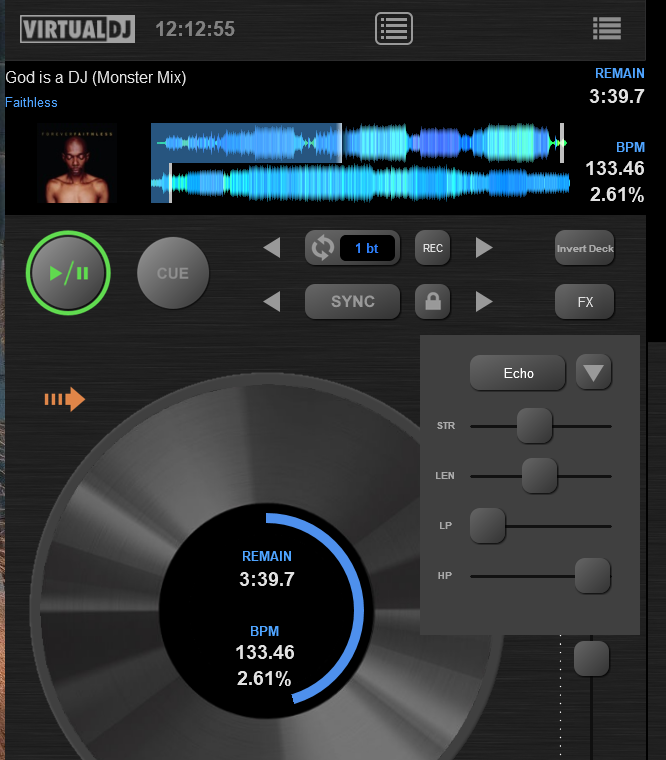Click the lower zoomed waveform
This screenshot has height=760, width=666.
pyautogui.click(x=361, y=183)
